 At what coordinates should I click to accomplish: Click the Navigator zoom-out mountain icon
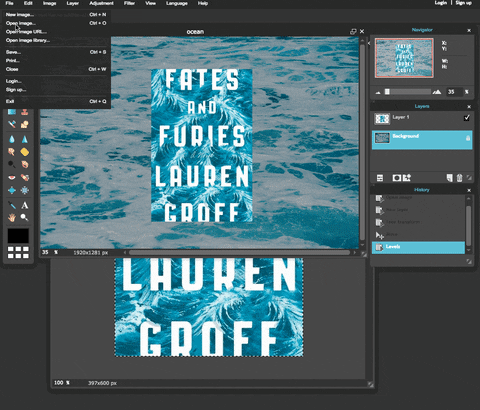click(x=378, y=92)
